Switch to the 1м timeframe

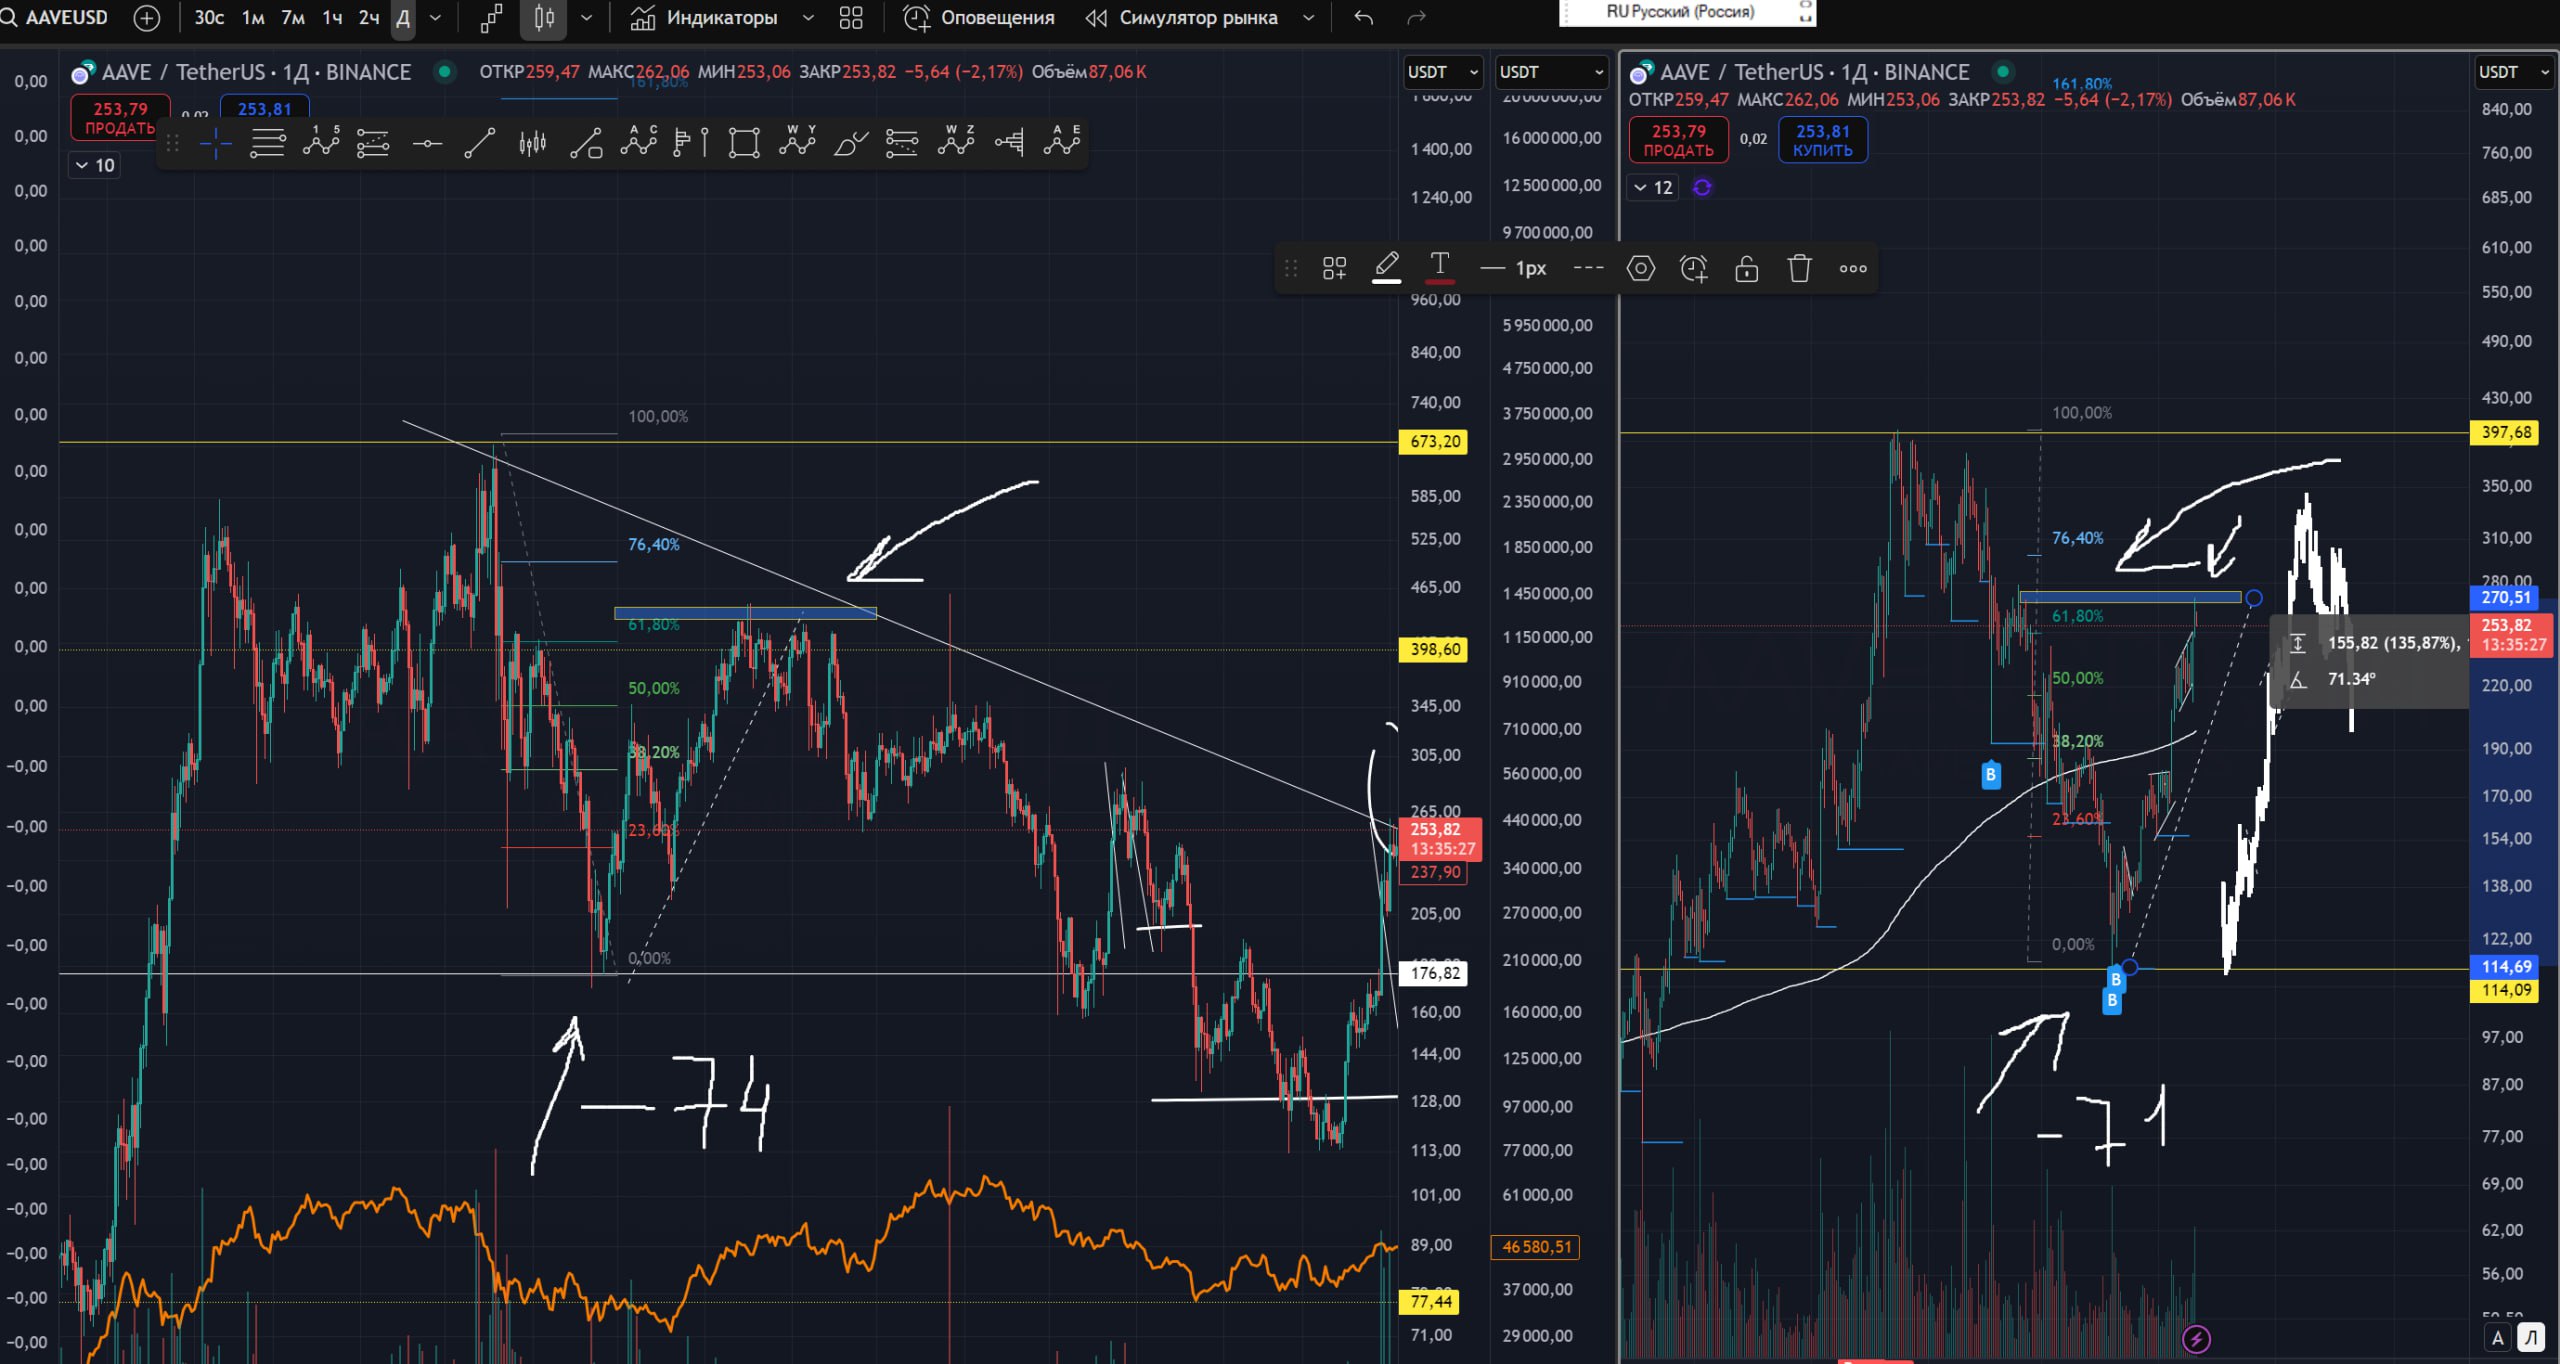[253, 18]
